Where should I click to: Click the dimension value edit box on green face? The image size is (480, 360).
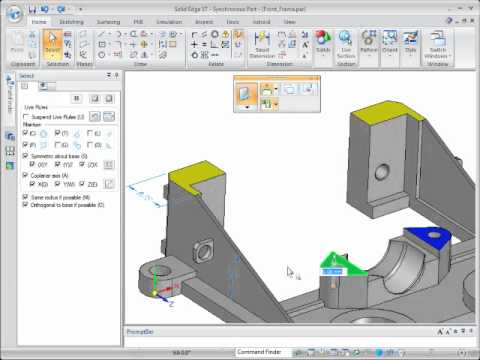[333, 272]
